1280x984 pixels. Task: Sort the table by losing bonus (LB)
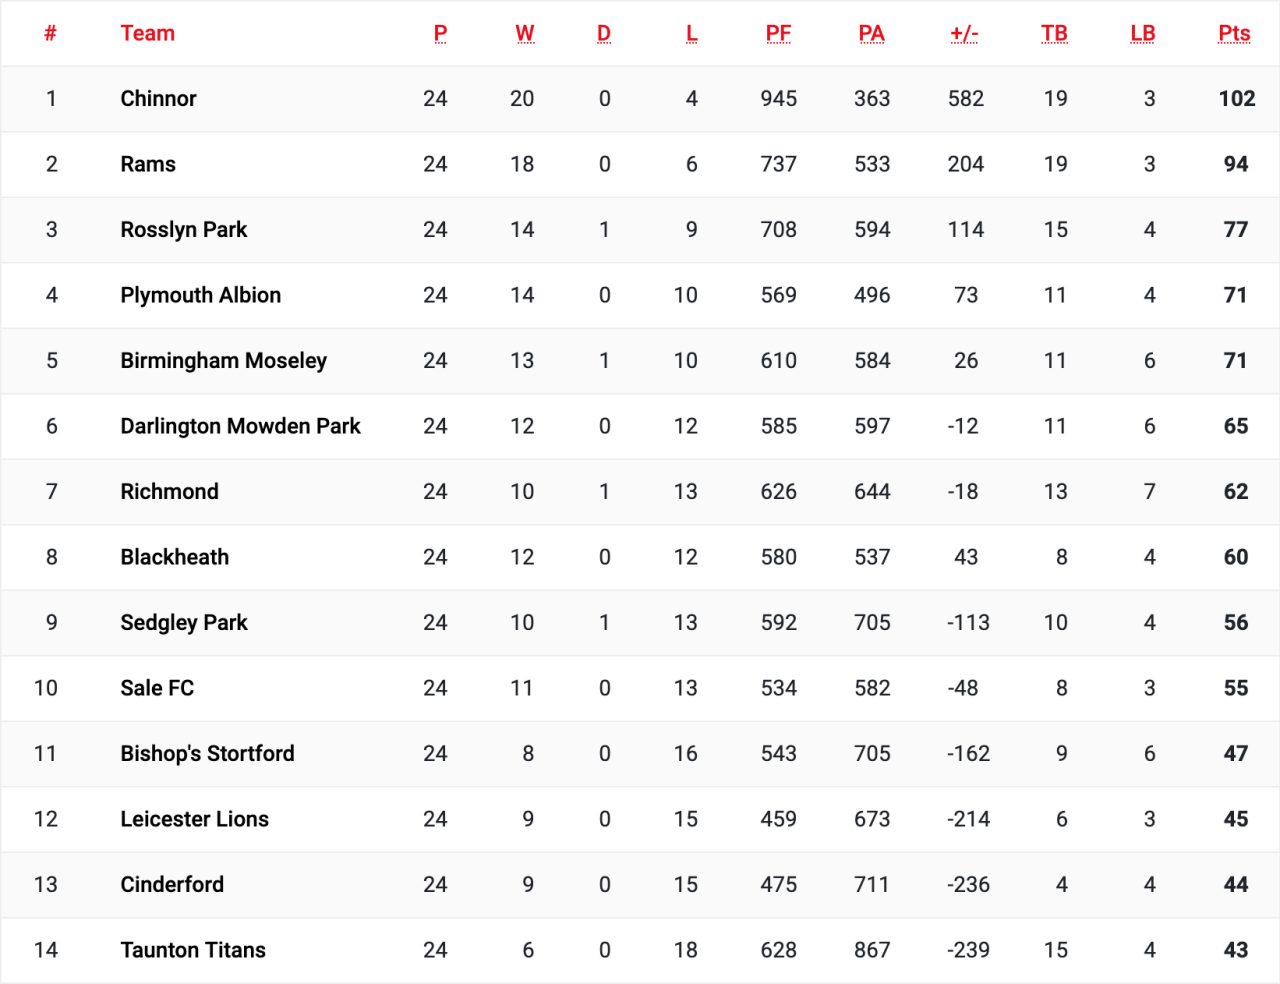click(1143, 33)
